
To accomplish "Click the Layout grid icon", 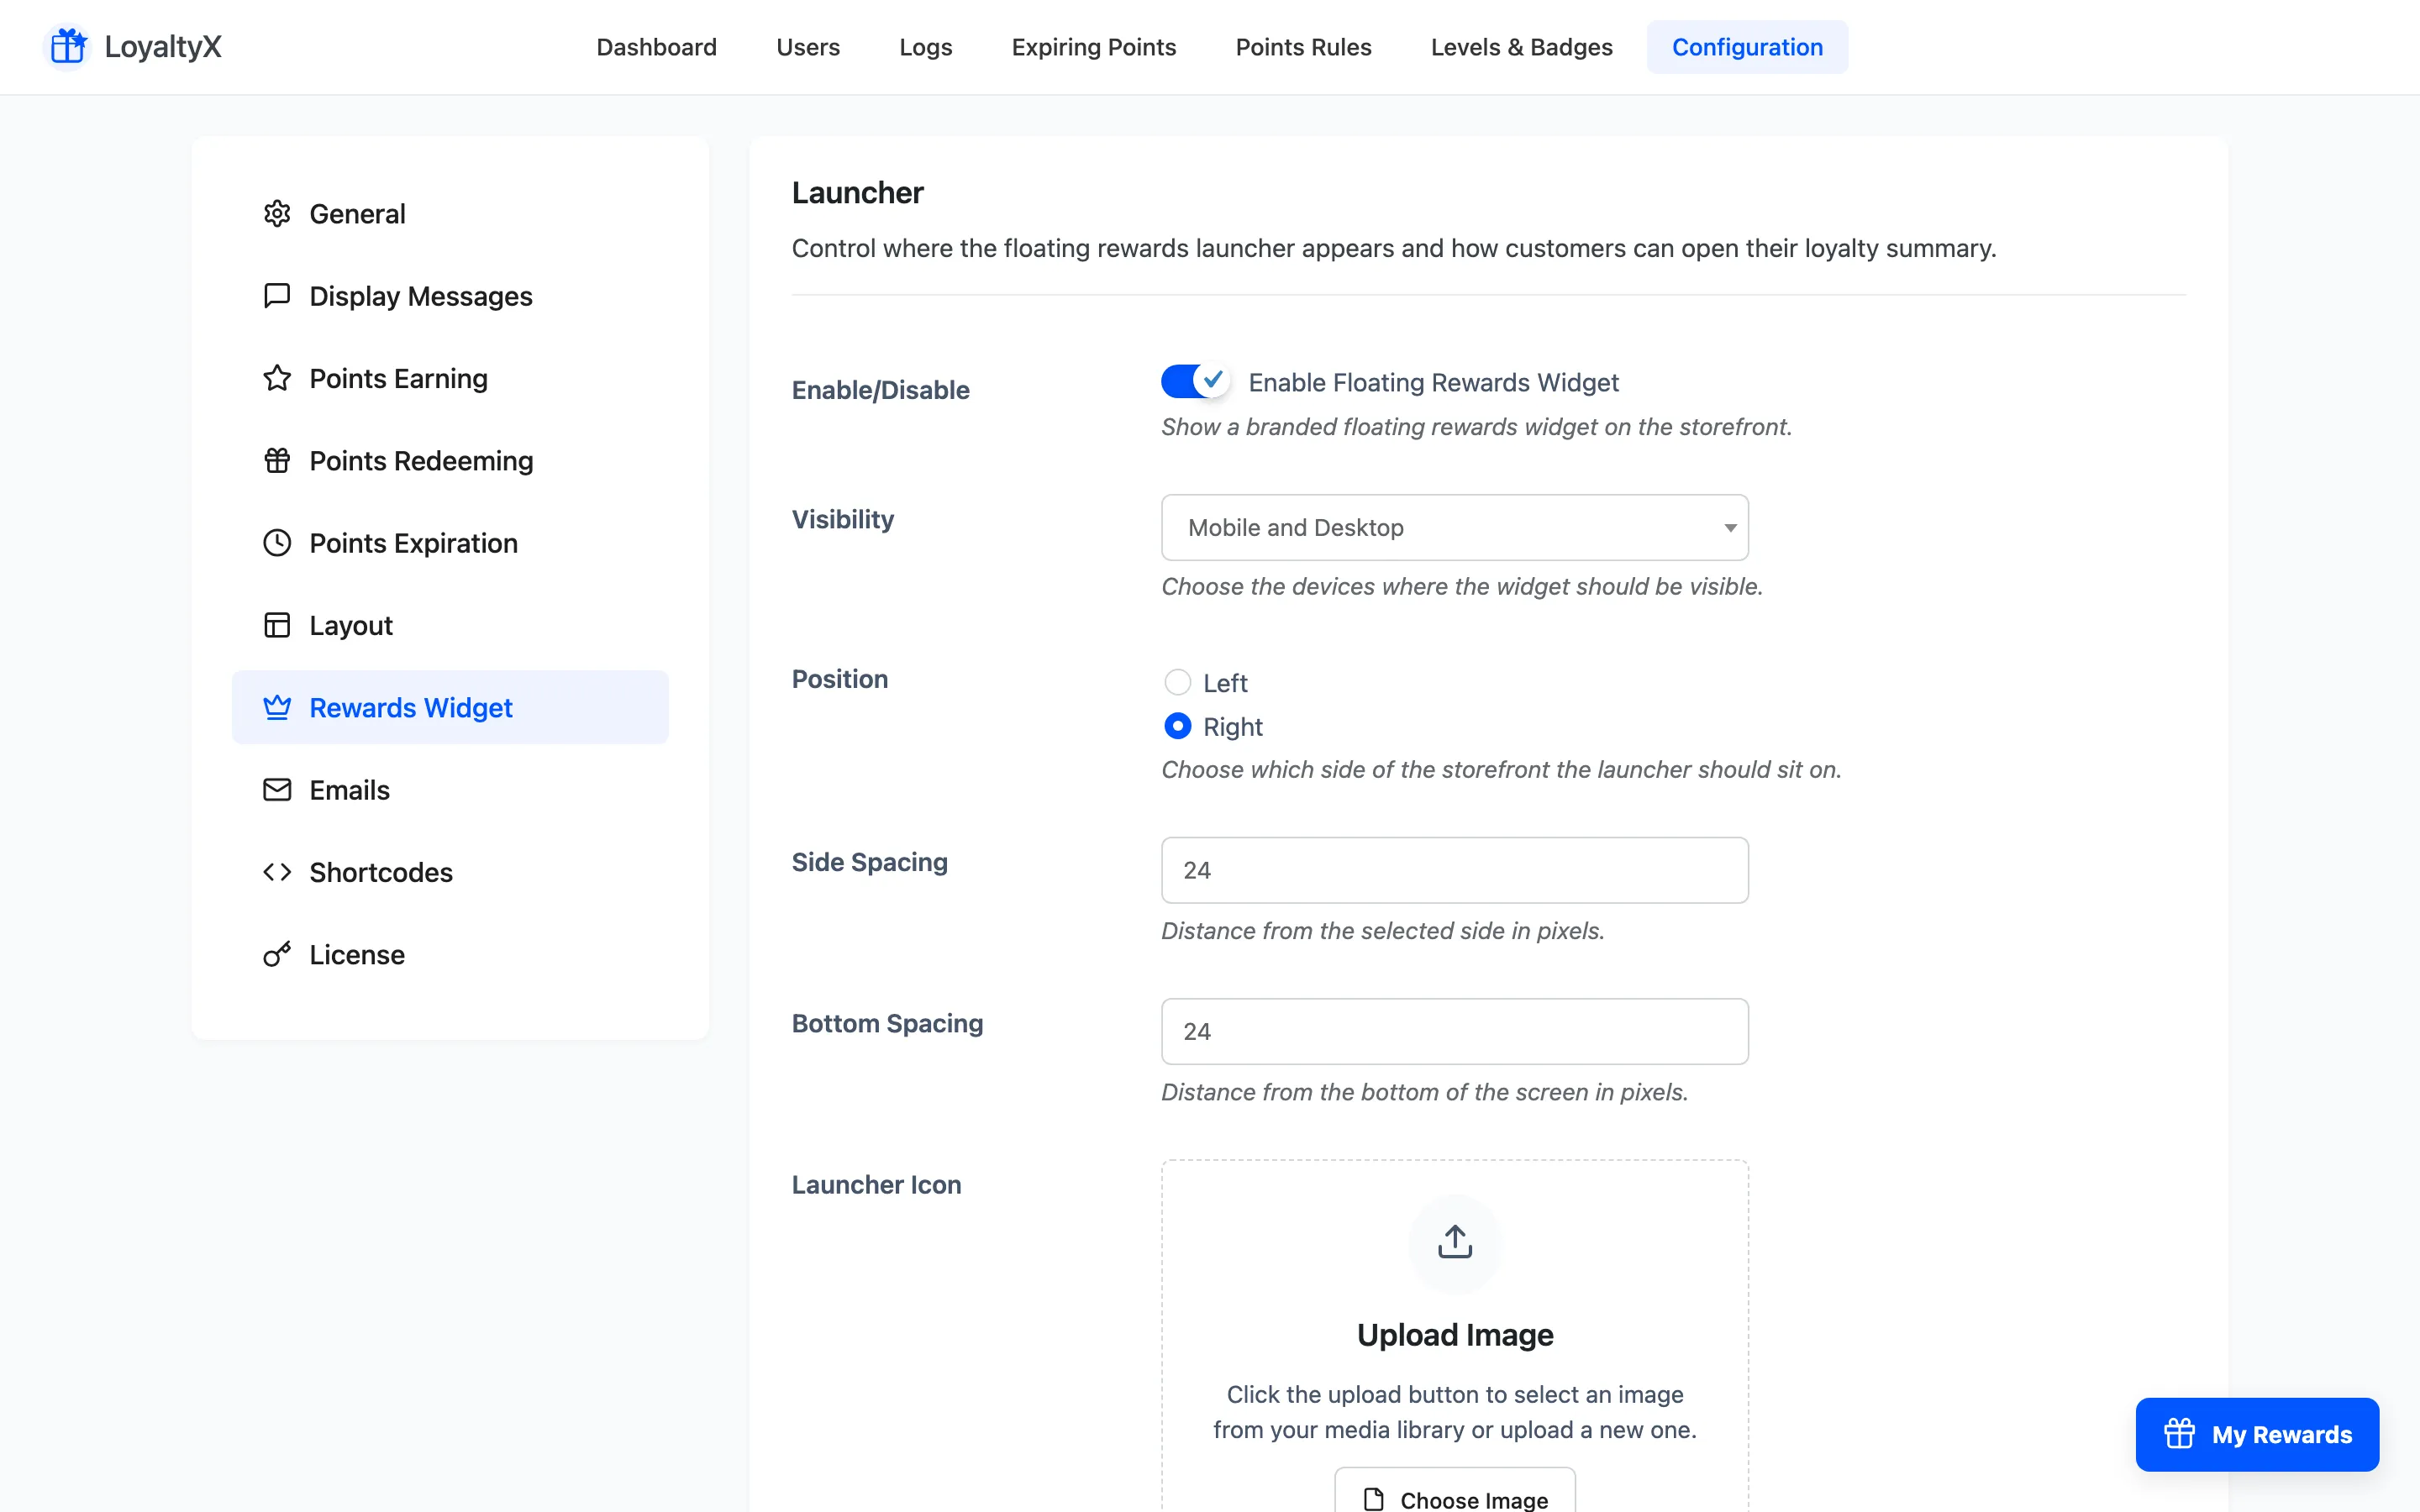I will coord(277,625).
